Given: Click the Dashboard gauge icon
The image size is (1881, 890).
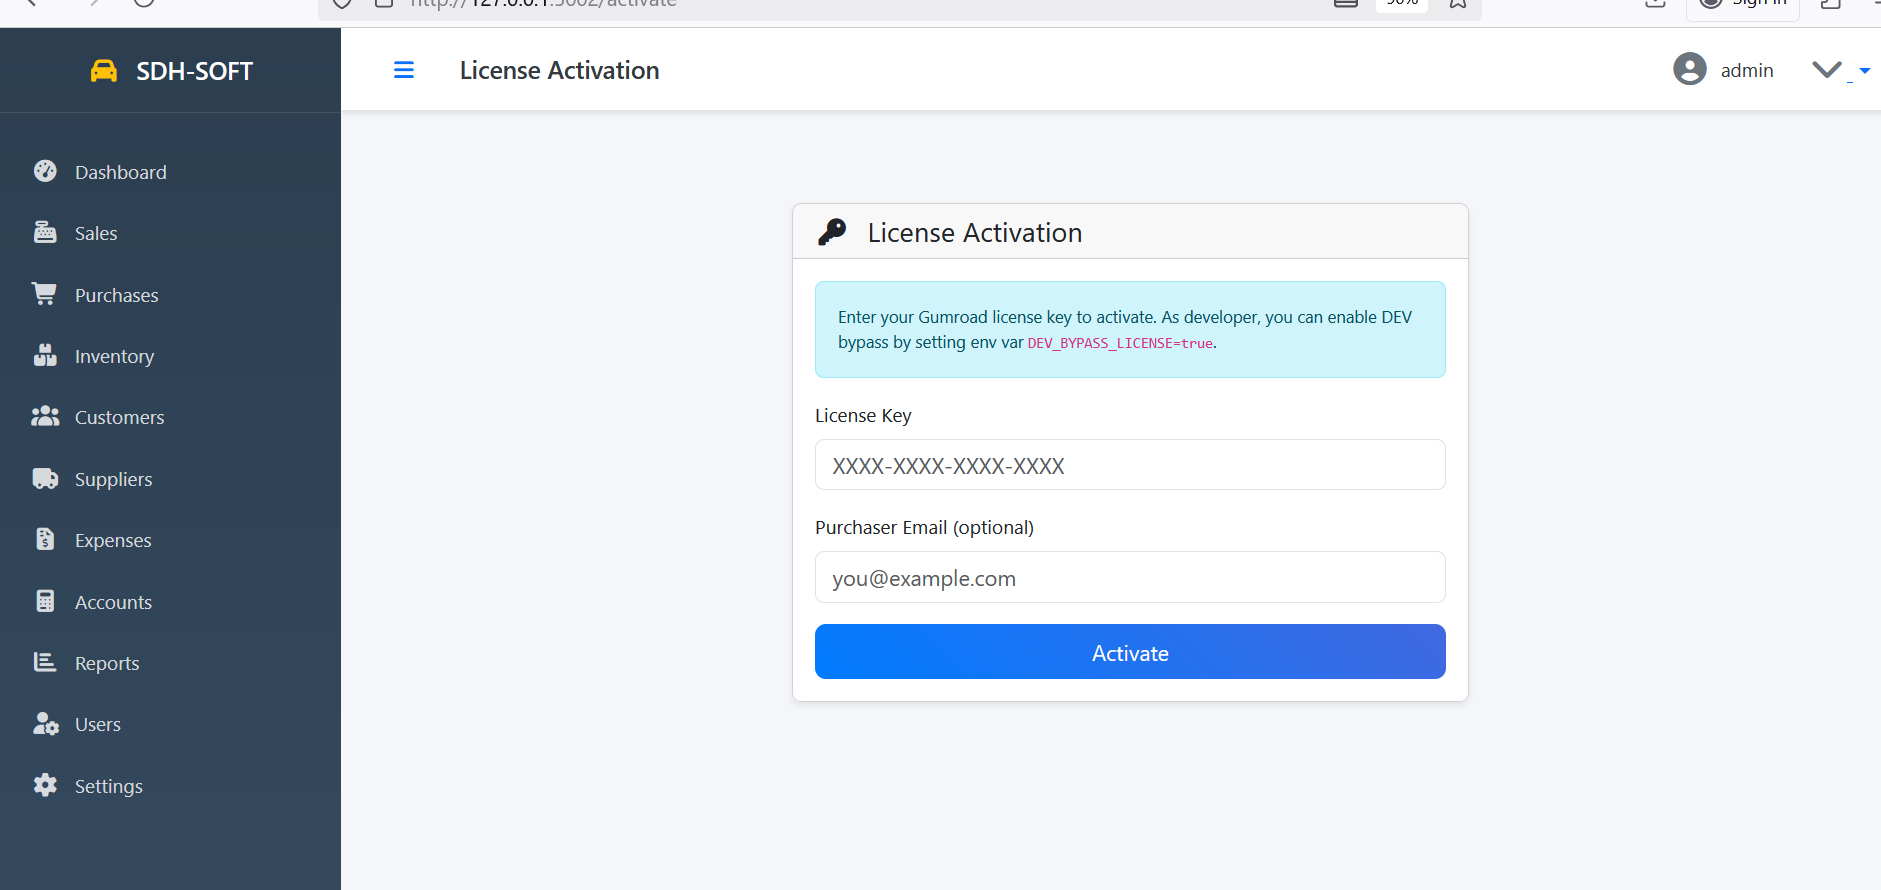Looking at the screenshot, I should pos(45,171).
